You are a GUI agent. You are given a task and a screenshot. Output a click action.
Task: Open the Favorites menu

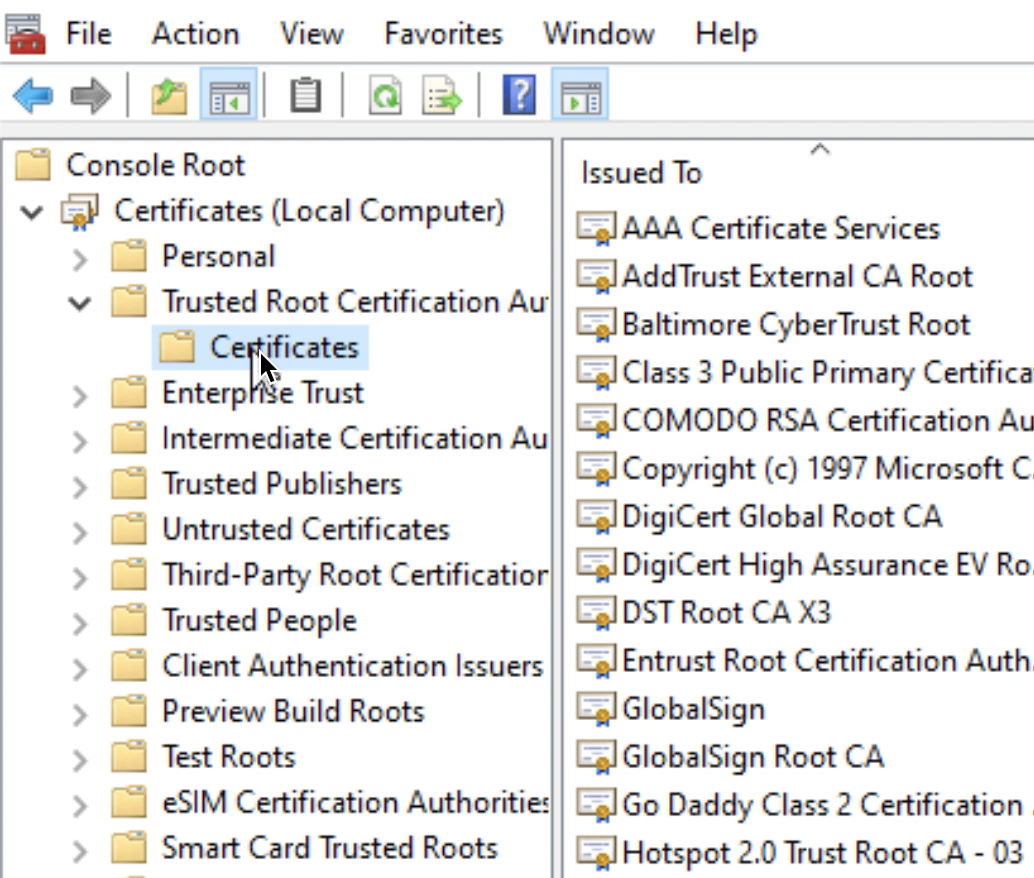coord(443,34)
